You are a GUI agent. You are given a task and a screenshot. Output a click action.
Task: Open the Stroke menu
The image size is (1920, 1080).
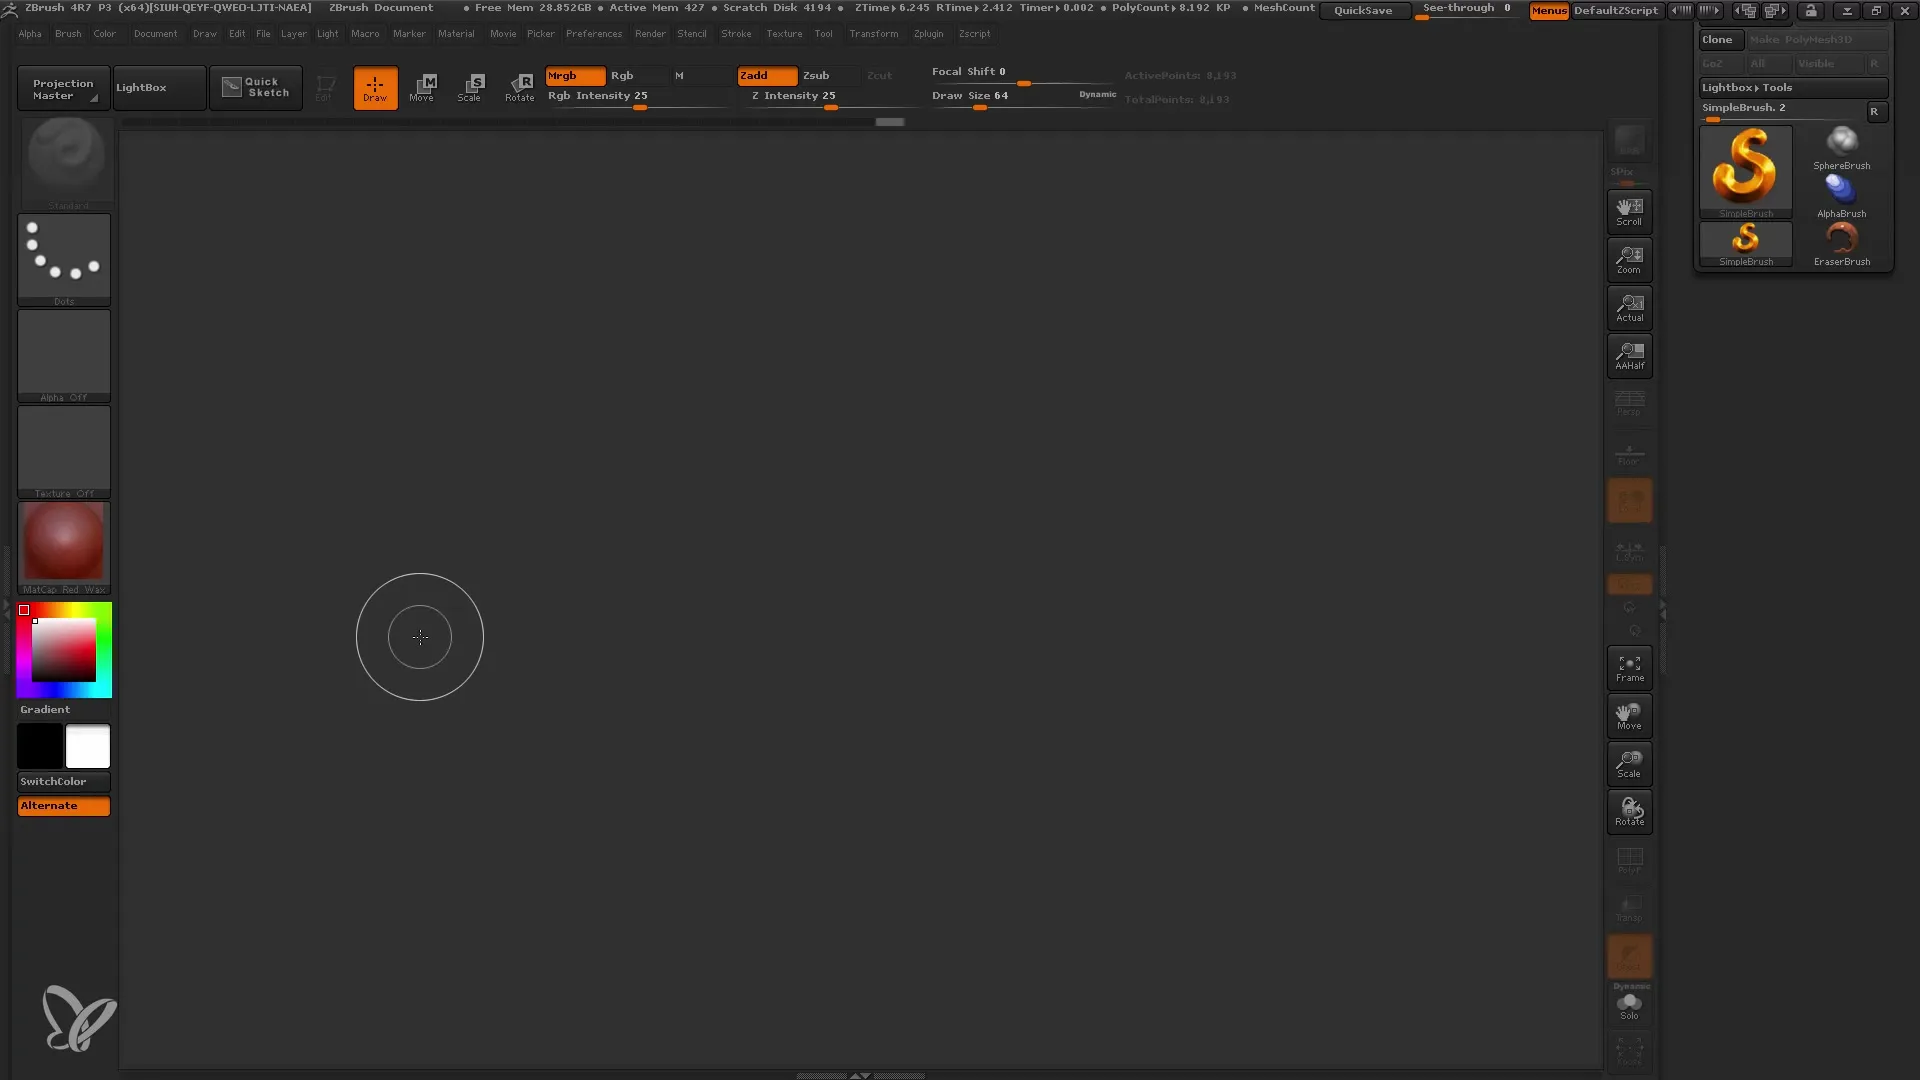tap(736, 33)
